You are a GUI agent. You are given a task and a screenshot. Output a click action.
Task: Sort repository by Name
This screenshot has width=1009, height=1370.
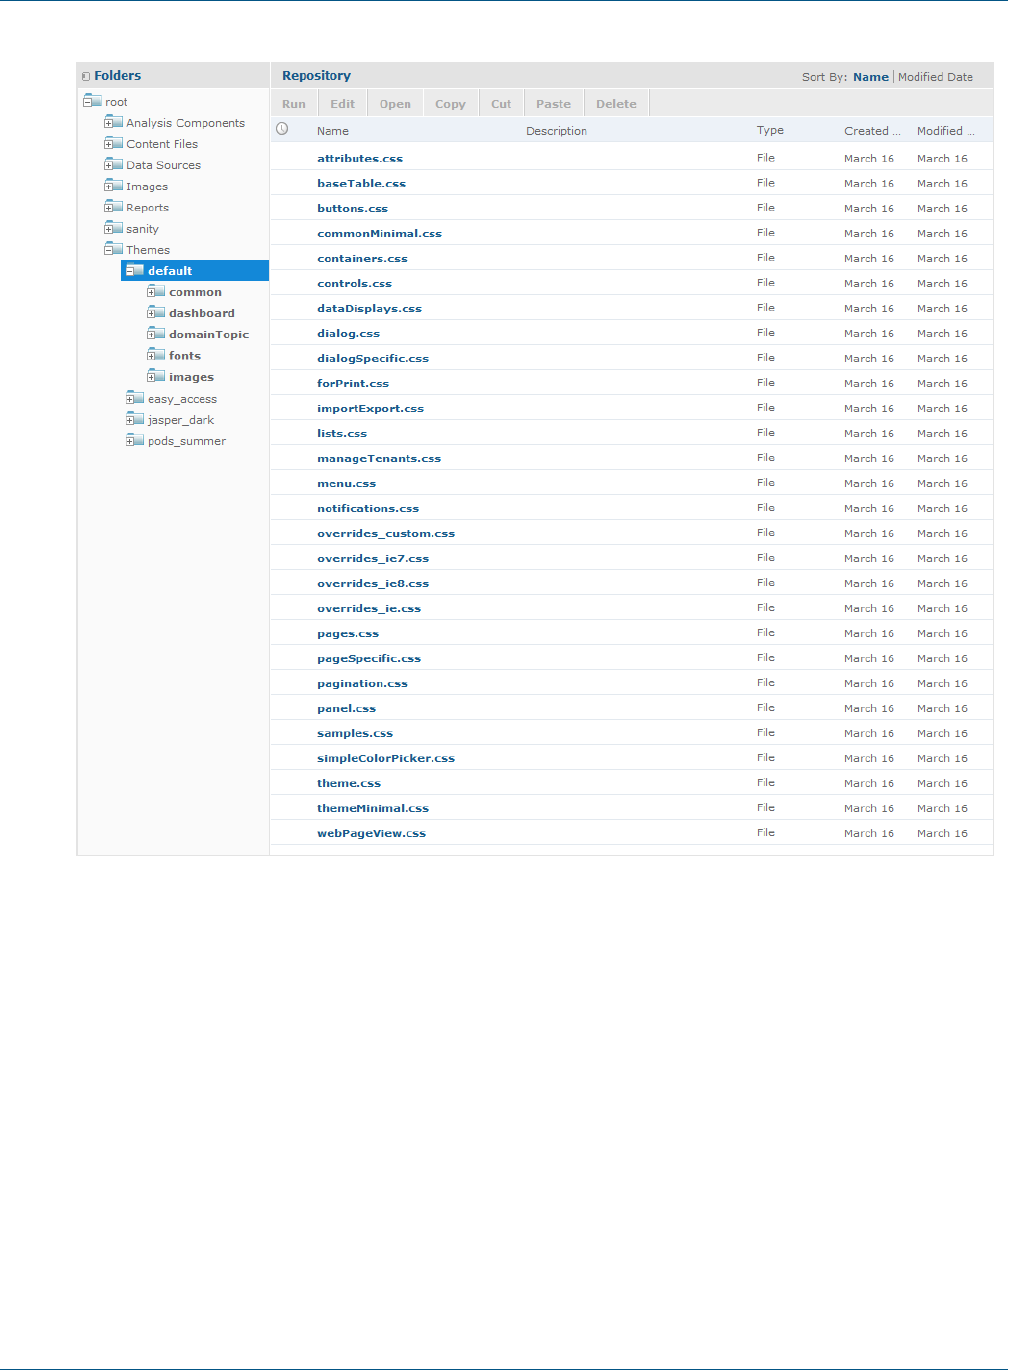871,77
